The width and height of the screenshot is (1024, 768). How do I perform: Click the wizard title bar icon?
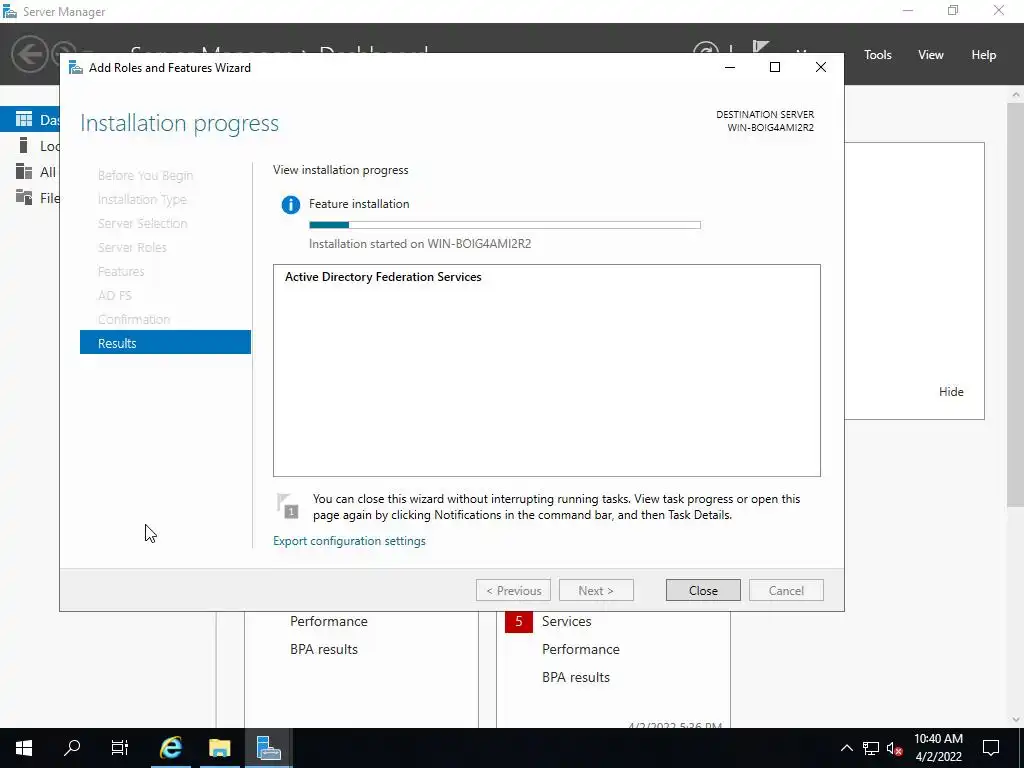(x=76, y=68)
